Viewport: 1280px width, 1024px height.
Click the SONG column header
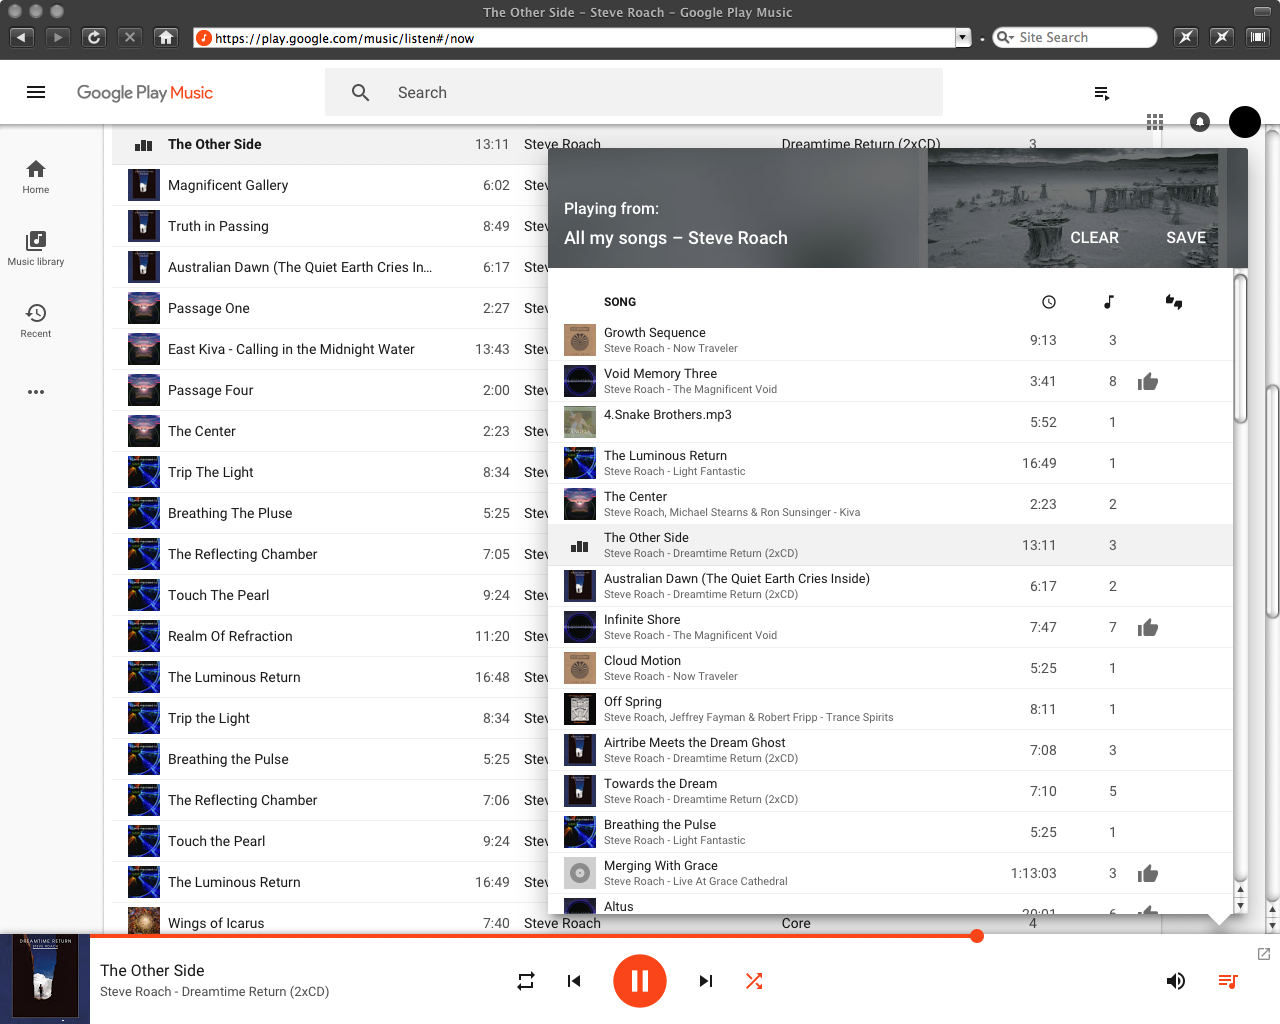click(x=620, y=302)
